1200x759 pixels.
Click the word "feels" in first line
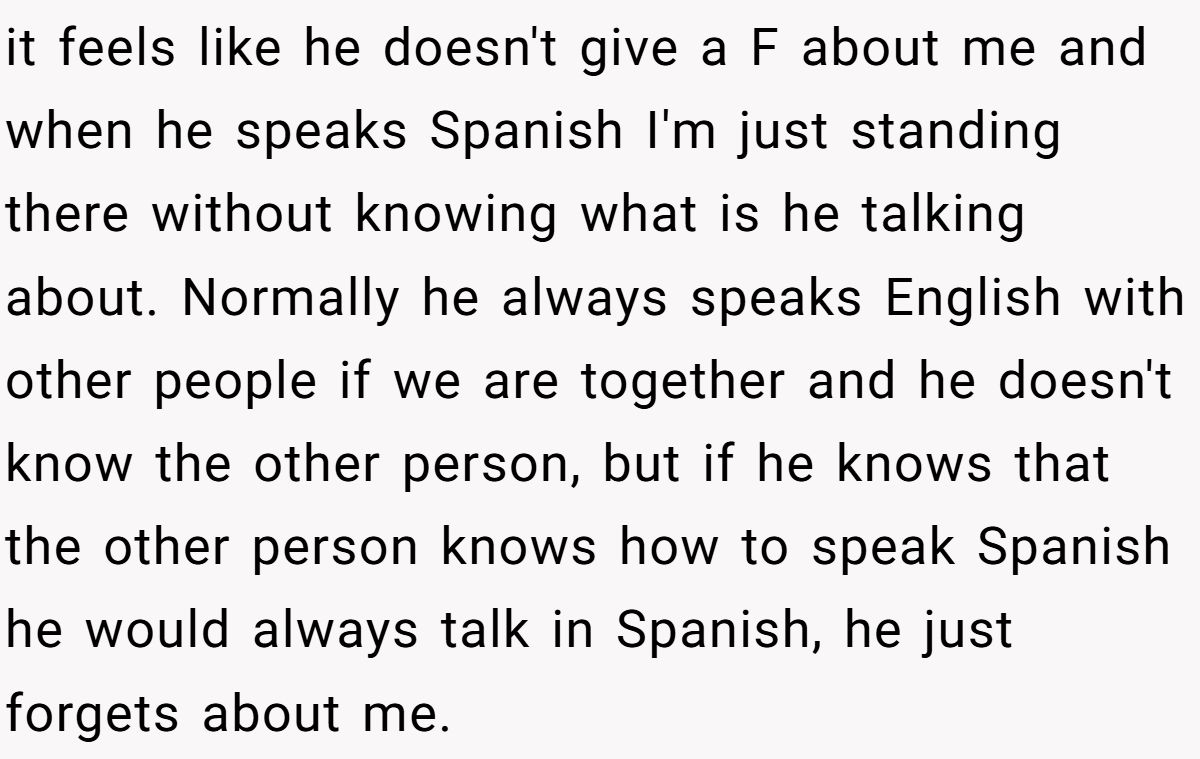(x=109, y=50)
